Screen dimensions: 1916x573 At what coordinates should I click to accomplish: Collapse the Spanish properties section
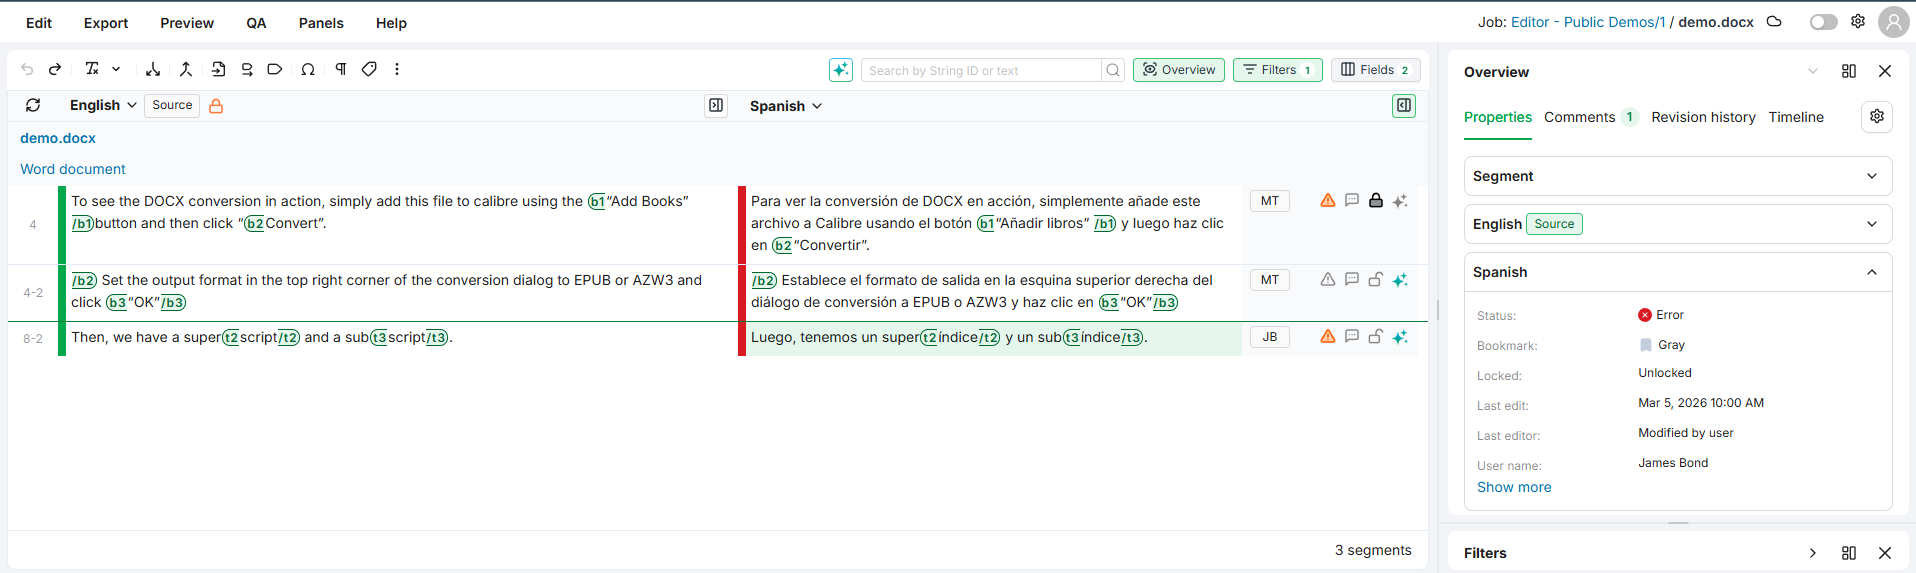1871,272
